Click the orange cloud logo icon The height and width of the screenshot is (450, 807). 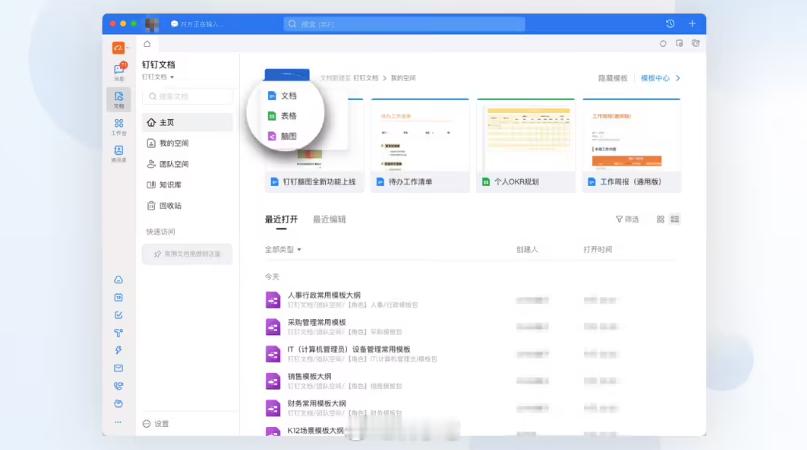pos(118,48)
